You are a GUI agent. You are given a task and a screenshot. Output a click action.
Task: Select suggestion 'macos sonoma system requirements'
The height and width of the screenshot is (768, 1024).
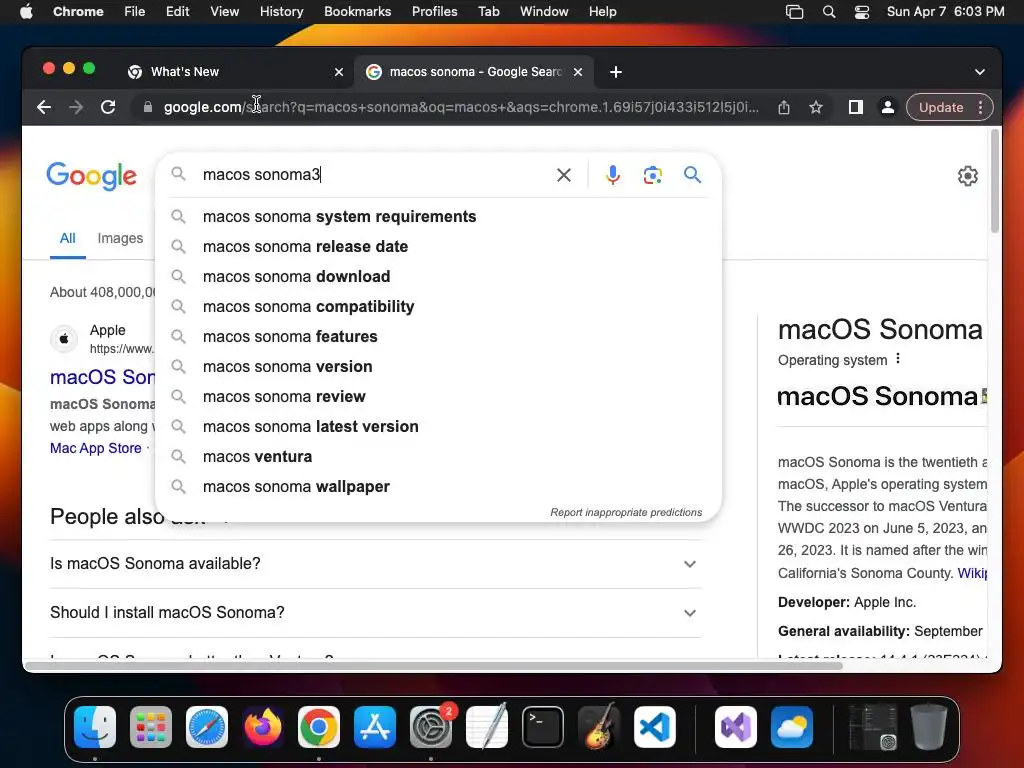tap(439, 217)
